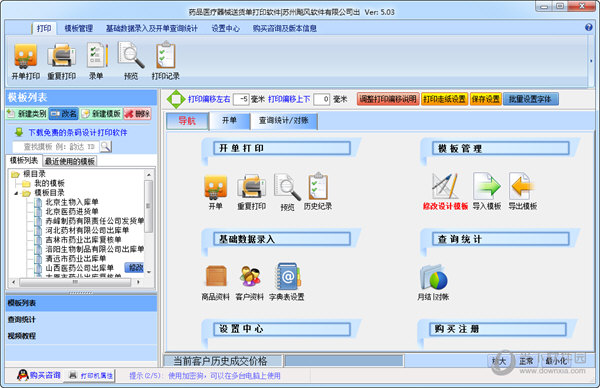
Task: Switch to the 打印 ribbon tab
Action: (44, 28)
